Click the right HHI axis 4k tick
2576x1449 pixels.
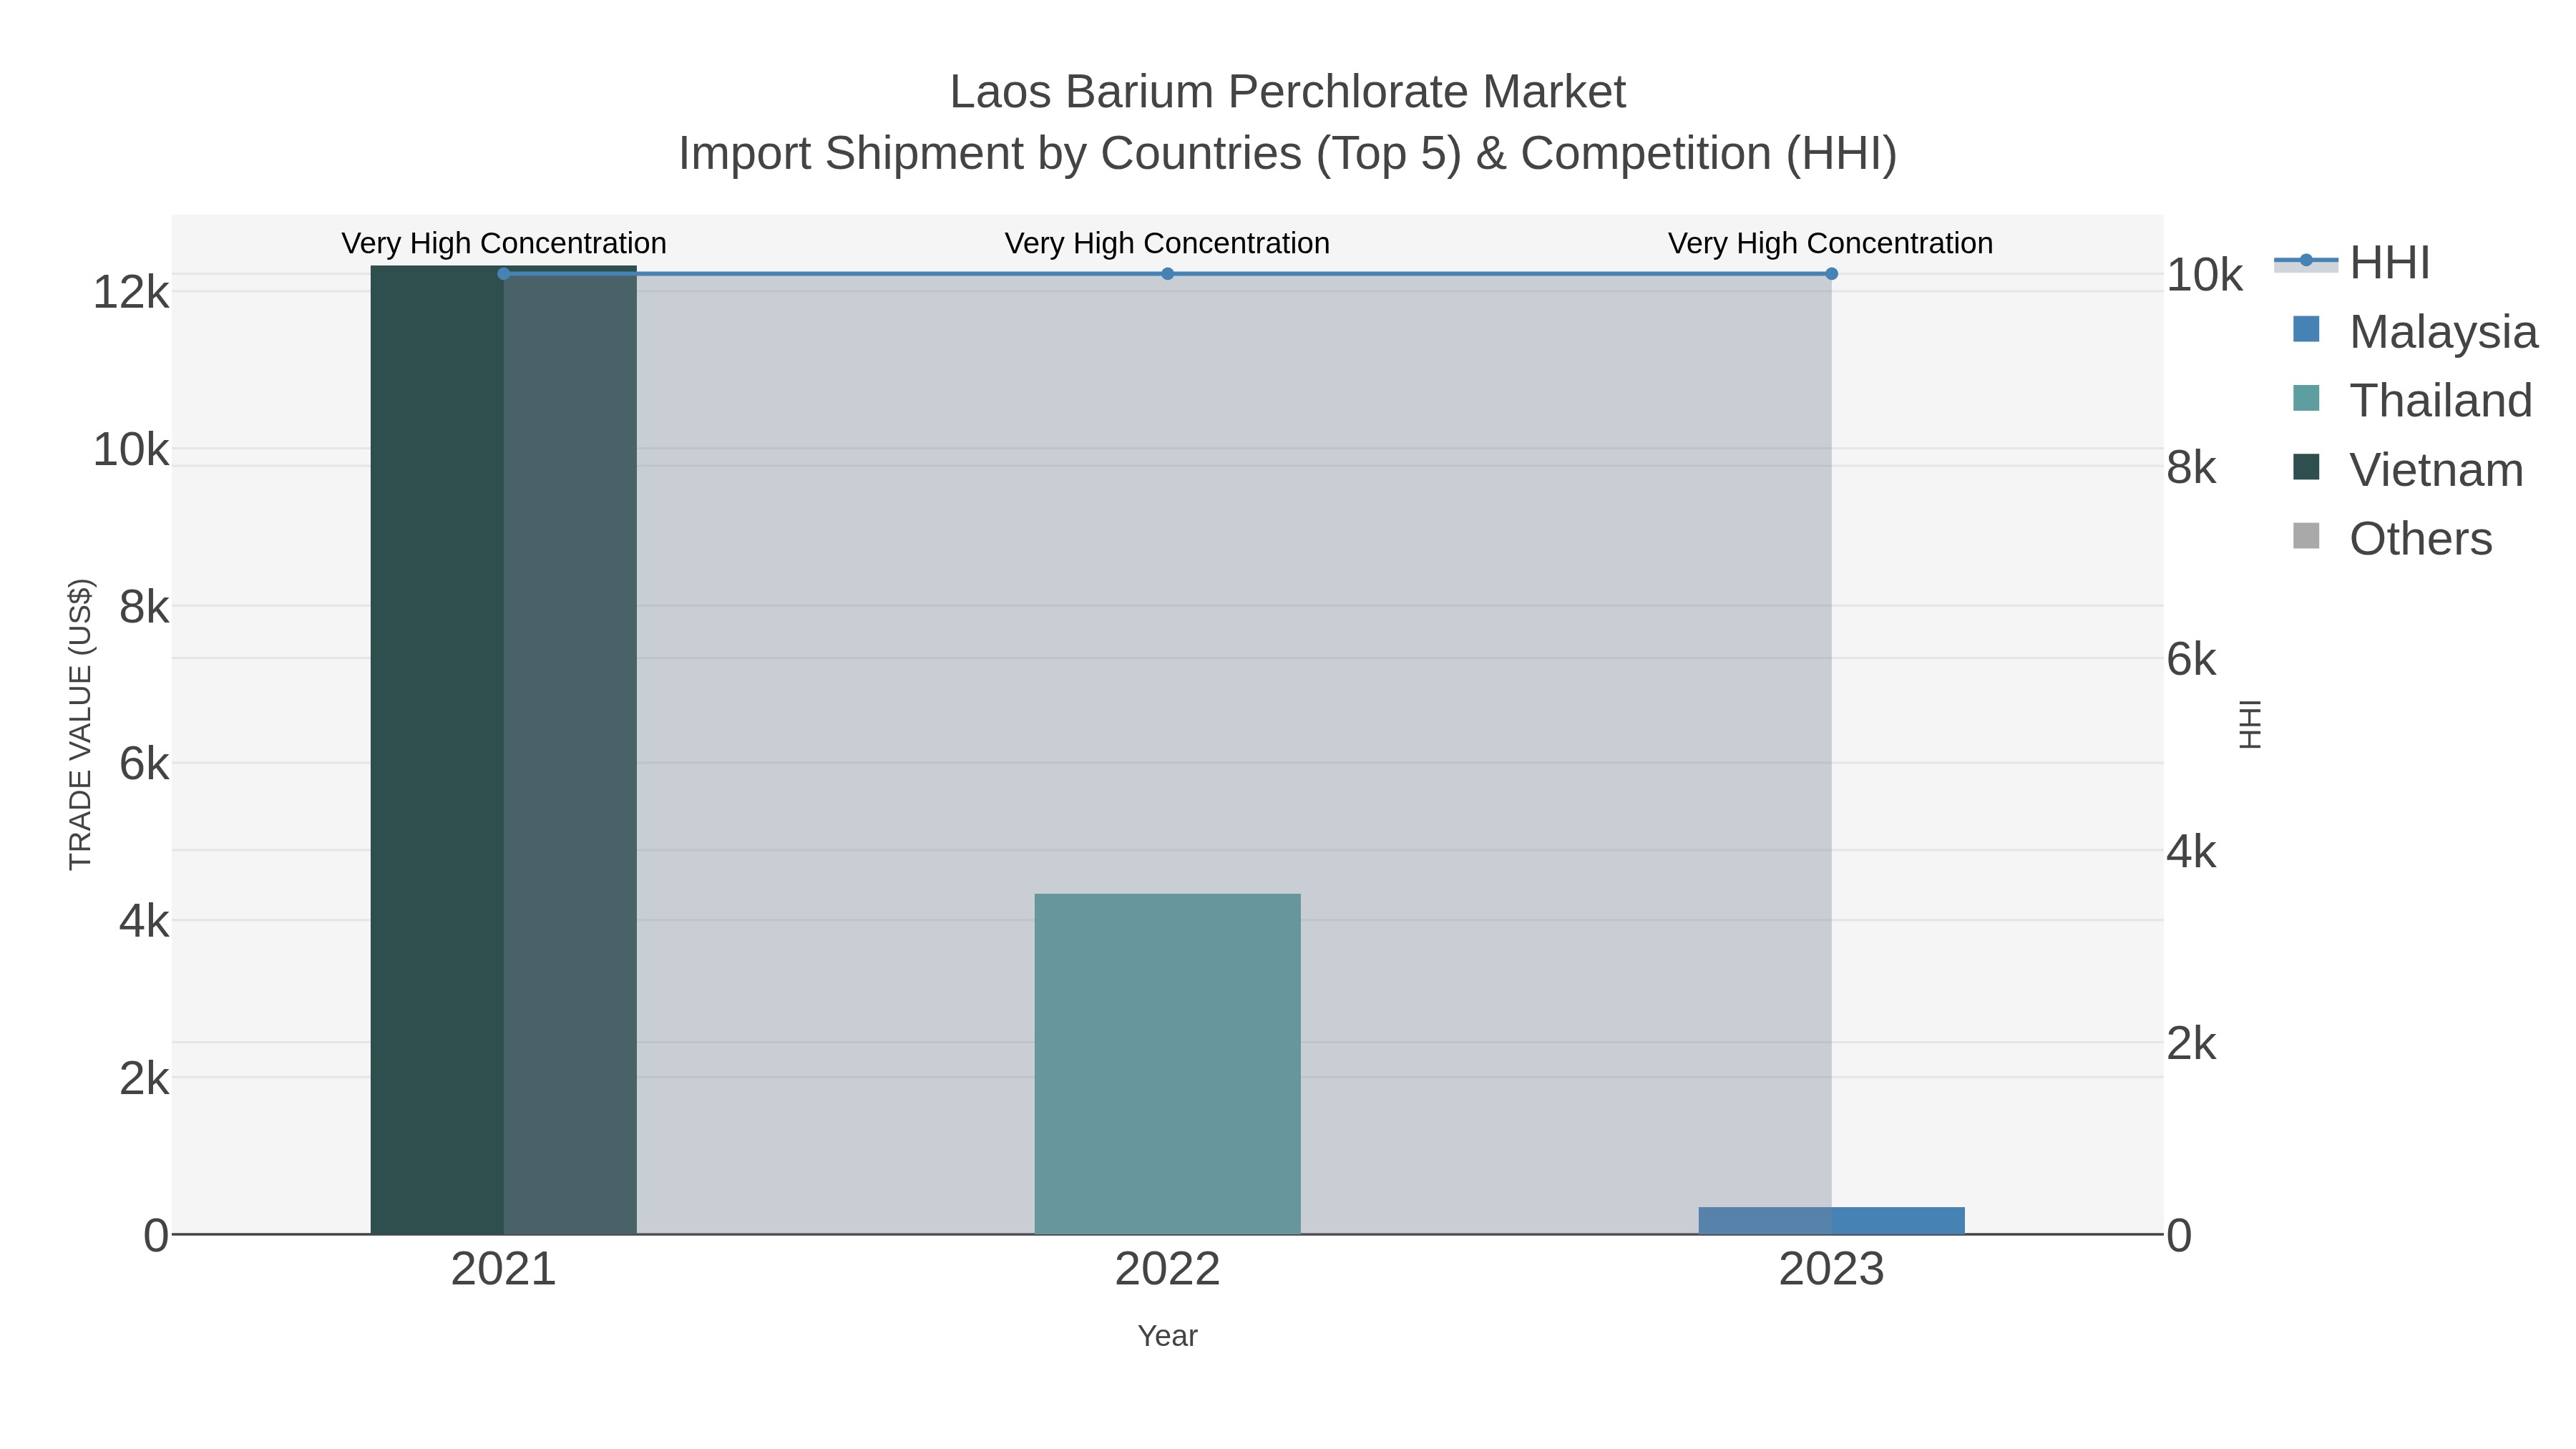click(x=2192, y=852)
